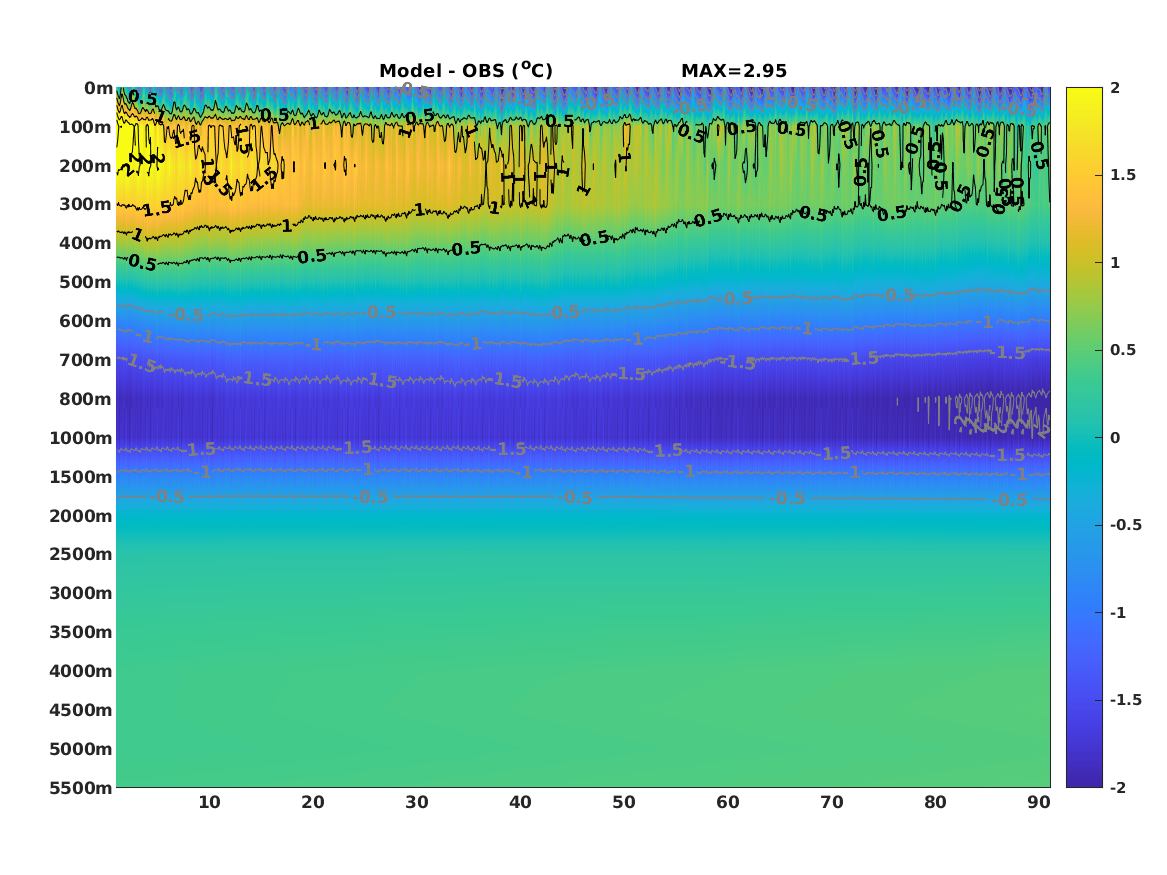Select colorbar tick label "-2"
This screenshot has width=1167, height=875.
coord(1118,787)
